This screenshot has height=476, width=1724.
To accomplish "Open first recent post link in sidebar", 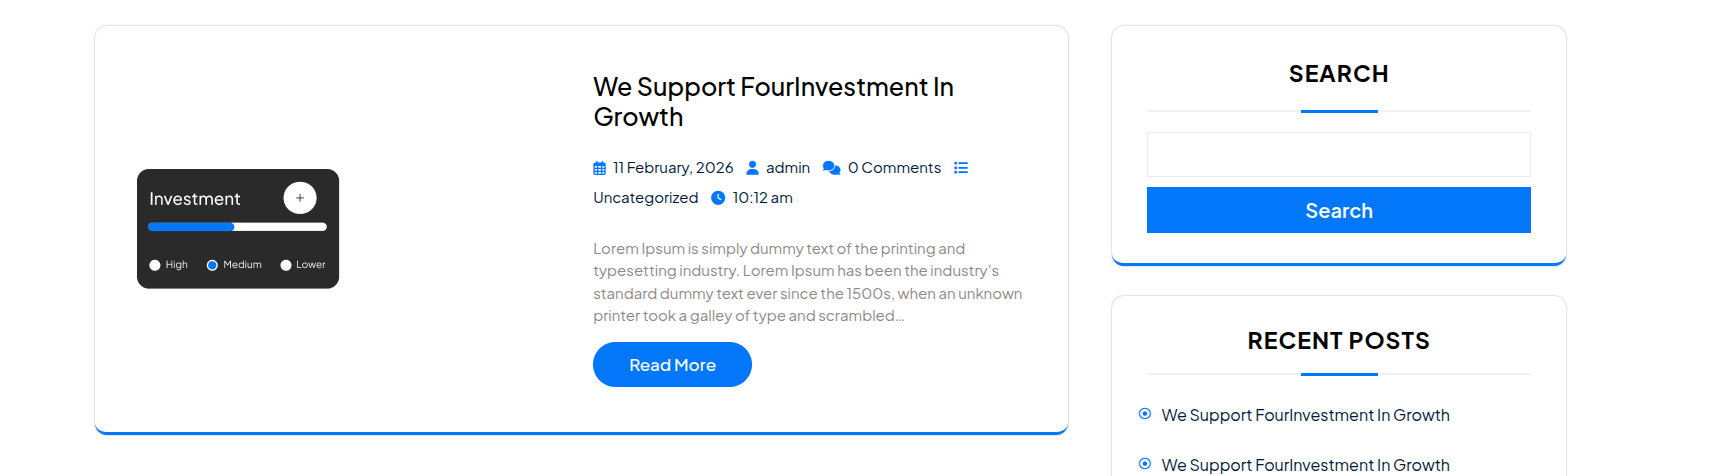I will click(x=1305, y=415).
